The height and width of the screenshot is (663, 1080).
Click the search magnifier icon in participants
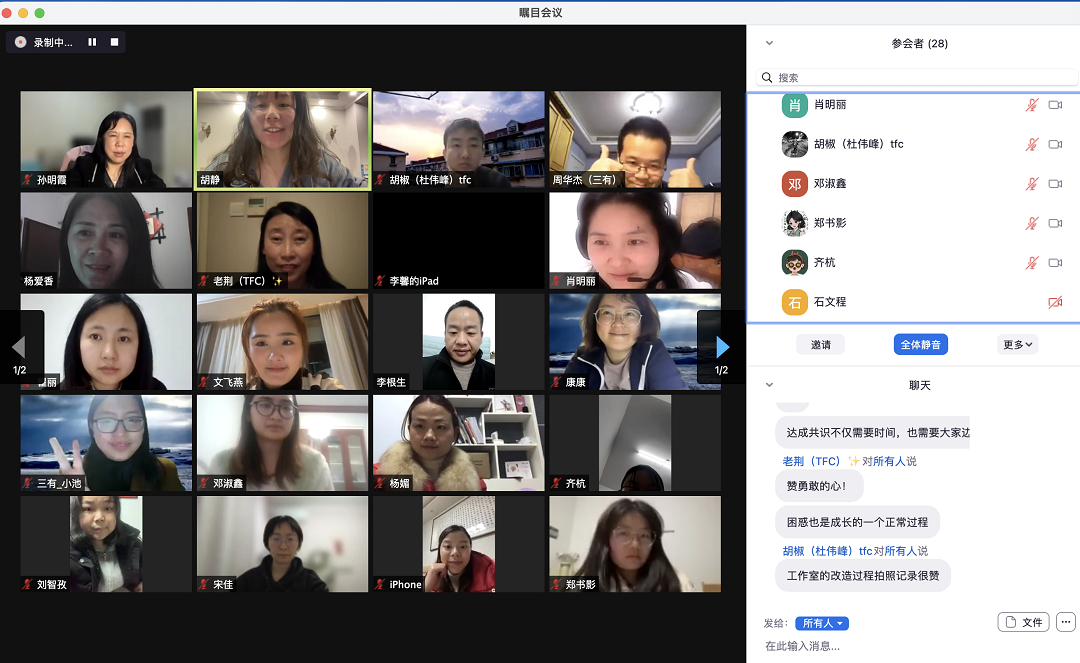coord(767,77)
